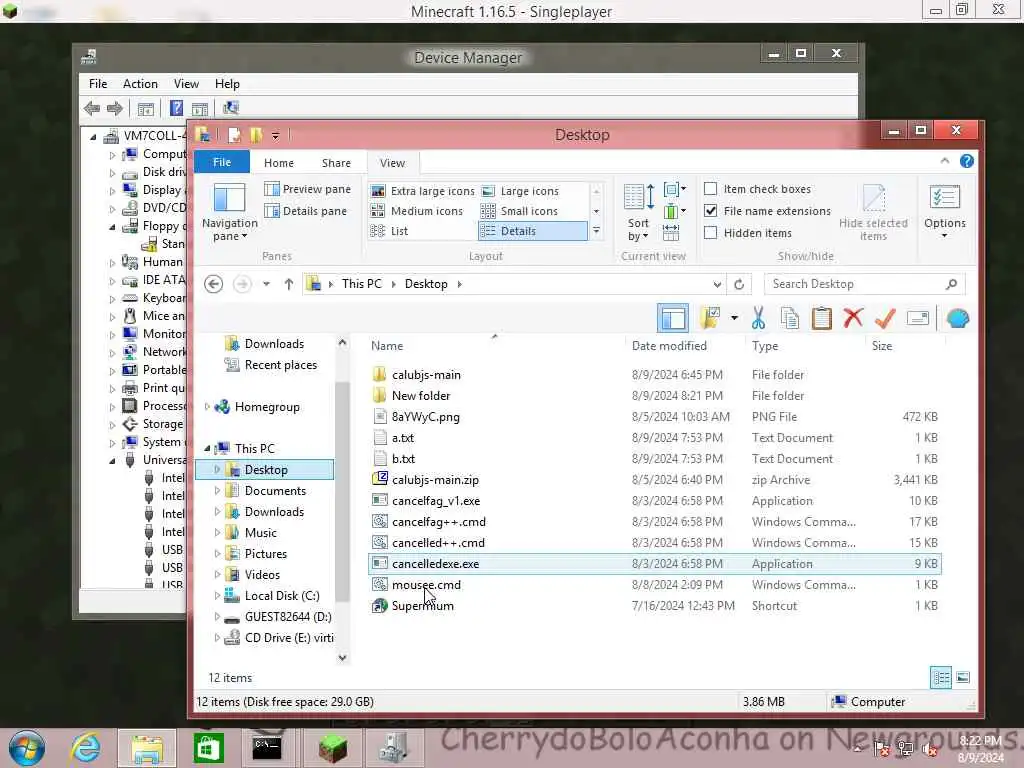Click the Copy icon in Explorer toolbar
Viewport: 1024px width, 768px height.
click(790, 319)
